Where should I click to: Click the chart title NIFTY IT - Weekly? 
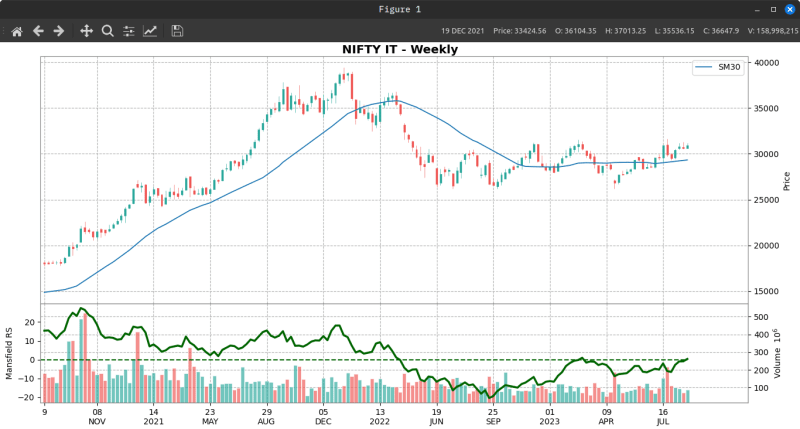(x=400, y=49)
